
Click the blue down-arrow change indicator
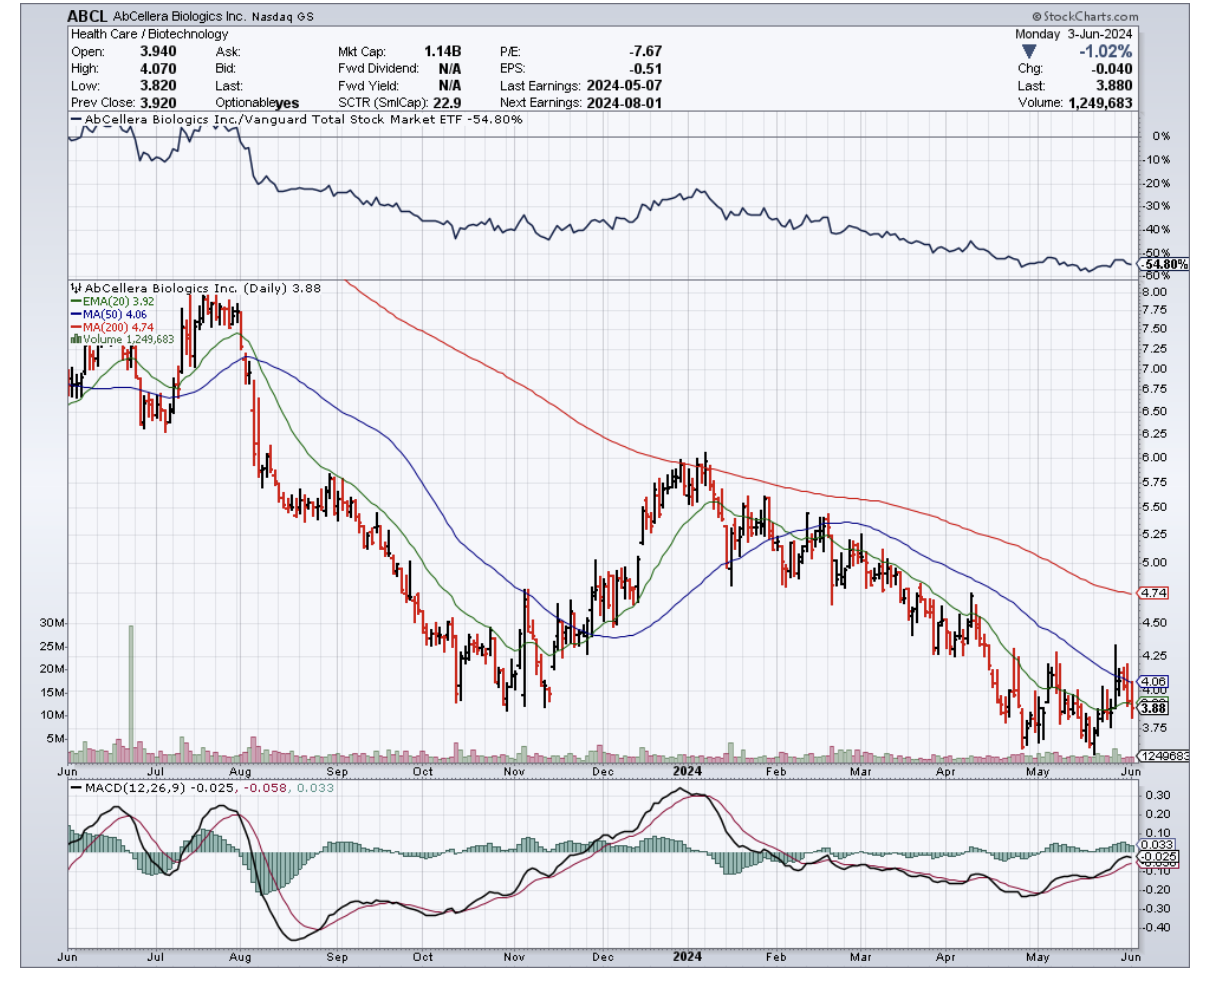coord(1029,51)
